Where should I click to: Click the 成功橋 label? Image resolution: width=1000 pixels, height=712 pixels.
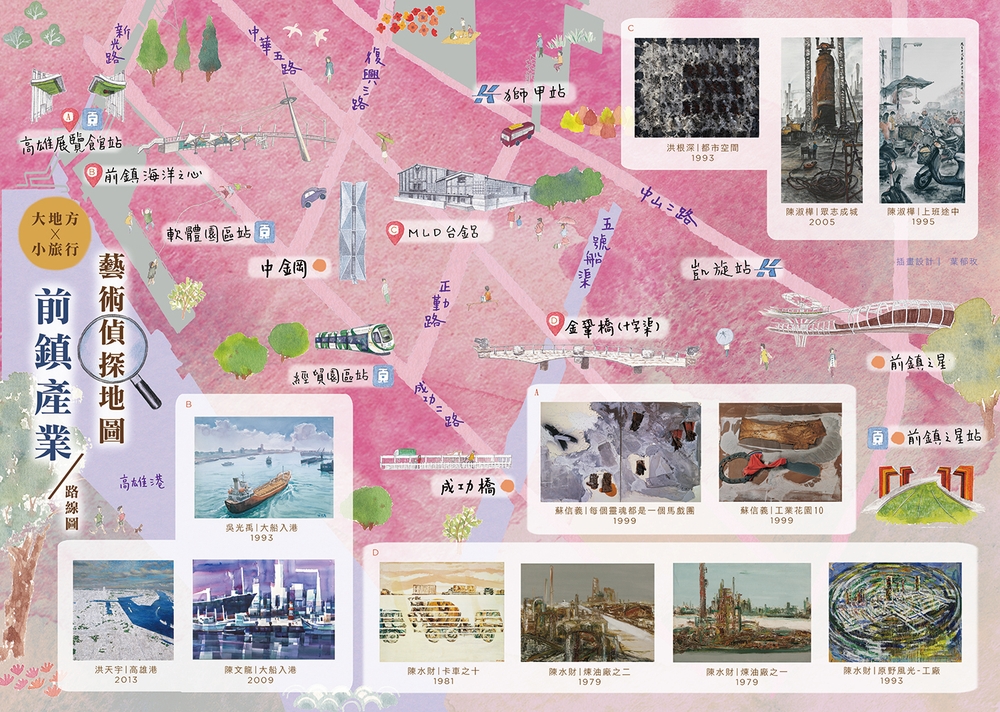coord(468,487)
